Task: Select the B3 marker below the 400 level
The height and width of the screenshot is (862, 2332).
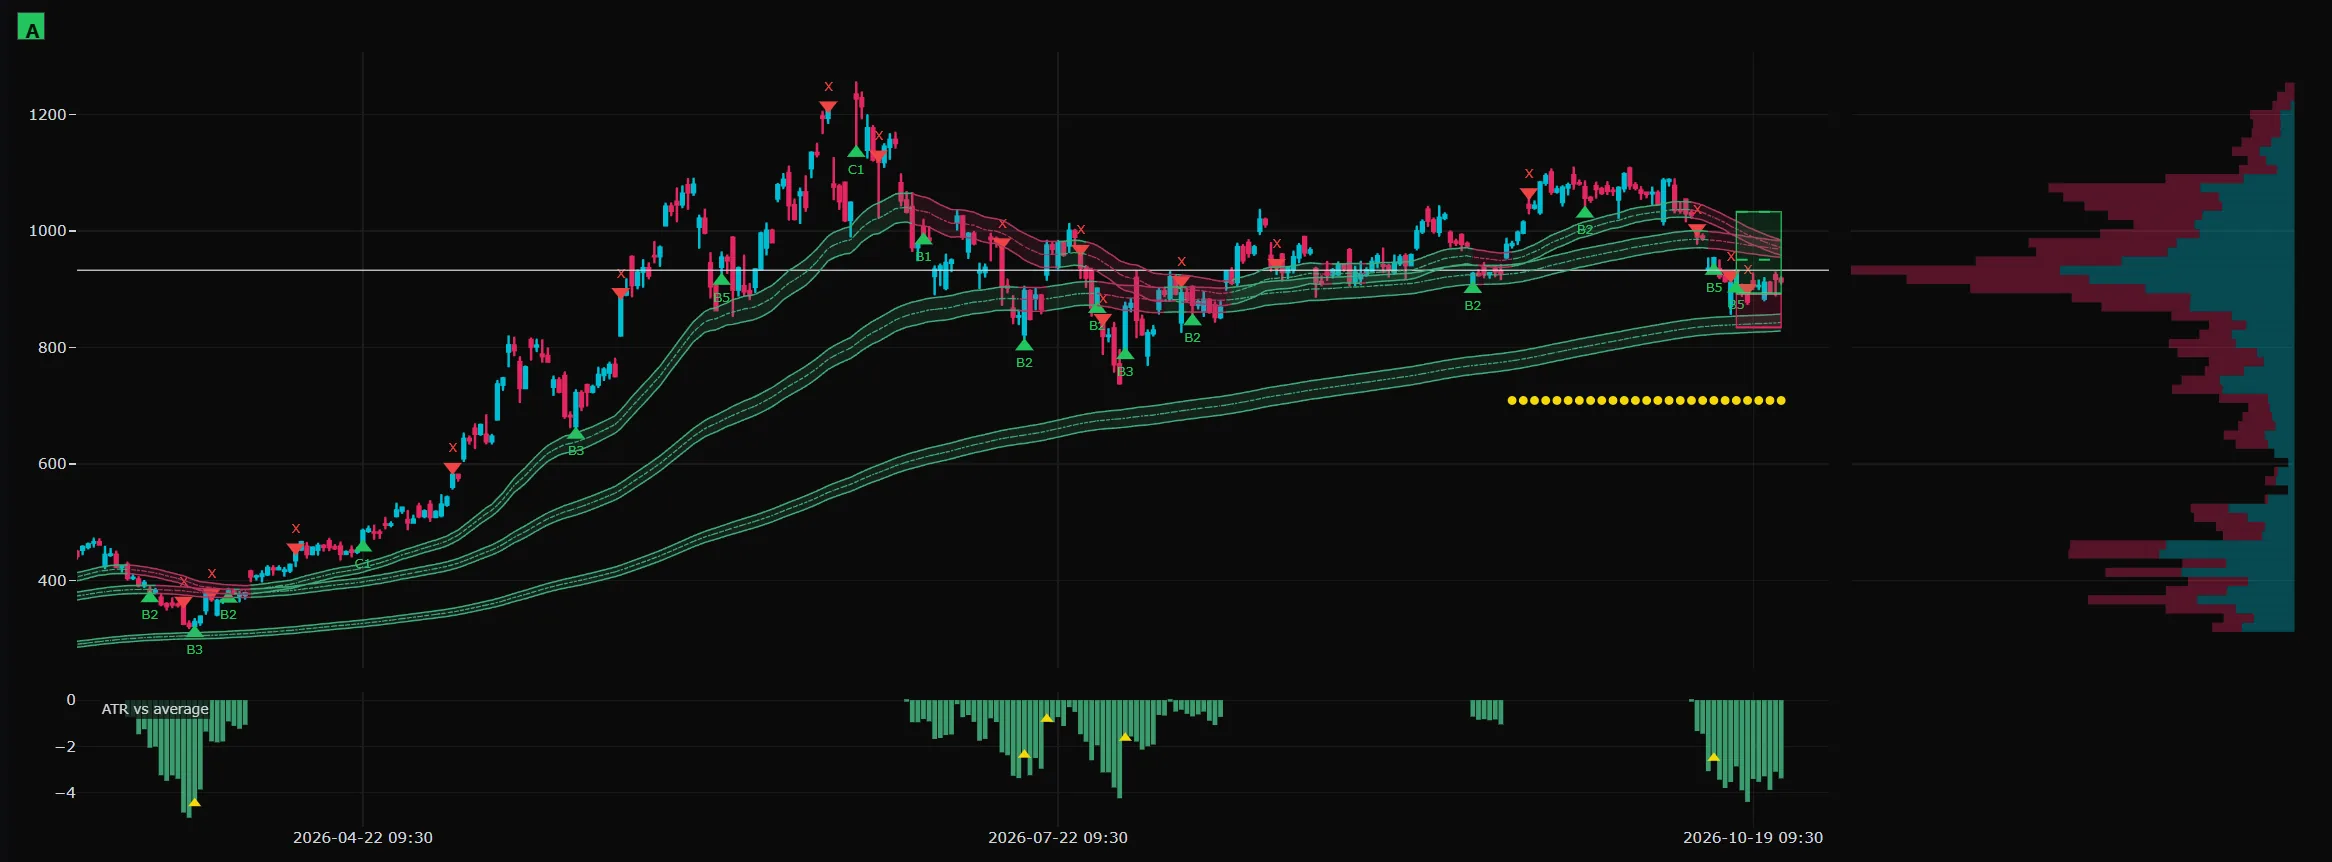Action: pyautogui.click(x=194, y=631)
